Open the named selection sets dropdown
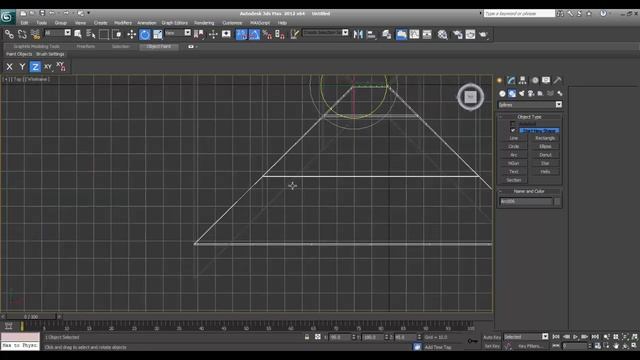 click(325, 33)
